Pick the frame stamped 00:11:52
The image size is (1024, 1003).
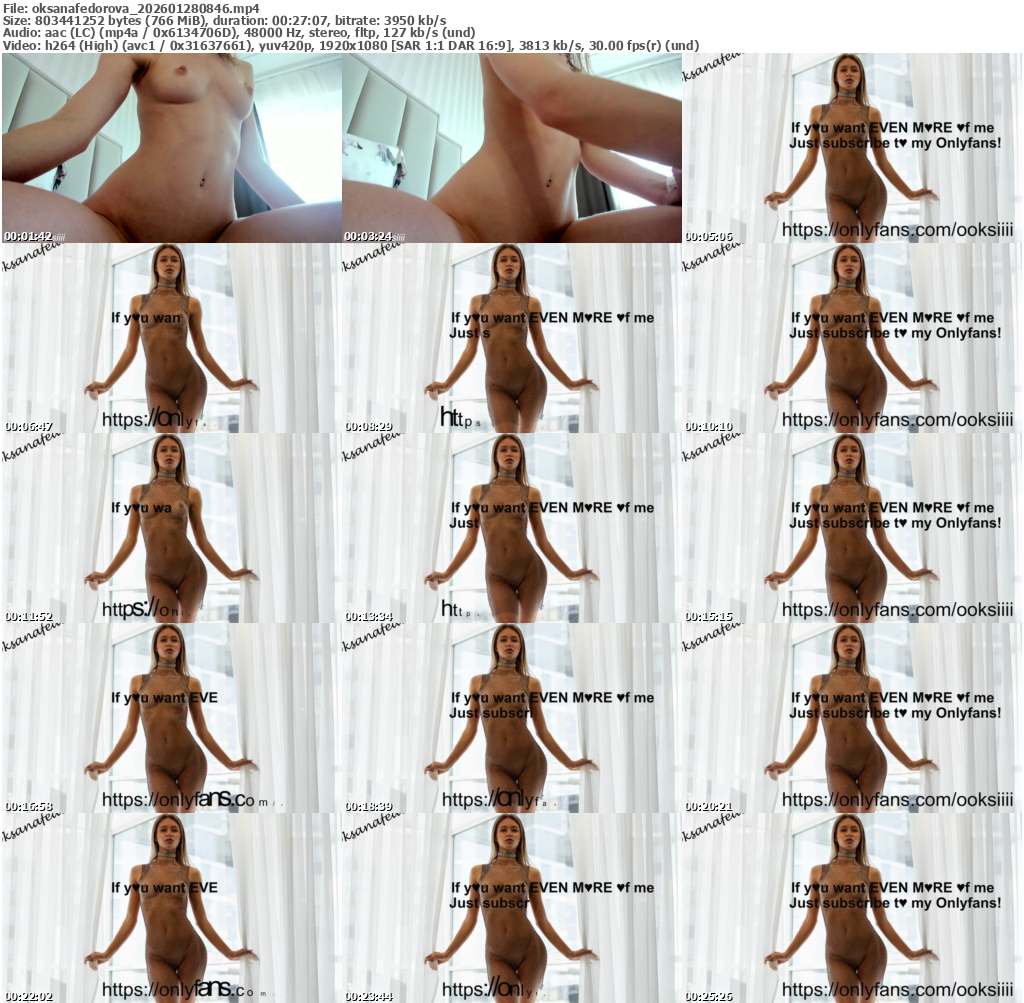172,528
